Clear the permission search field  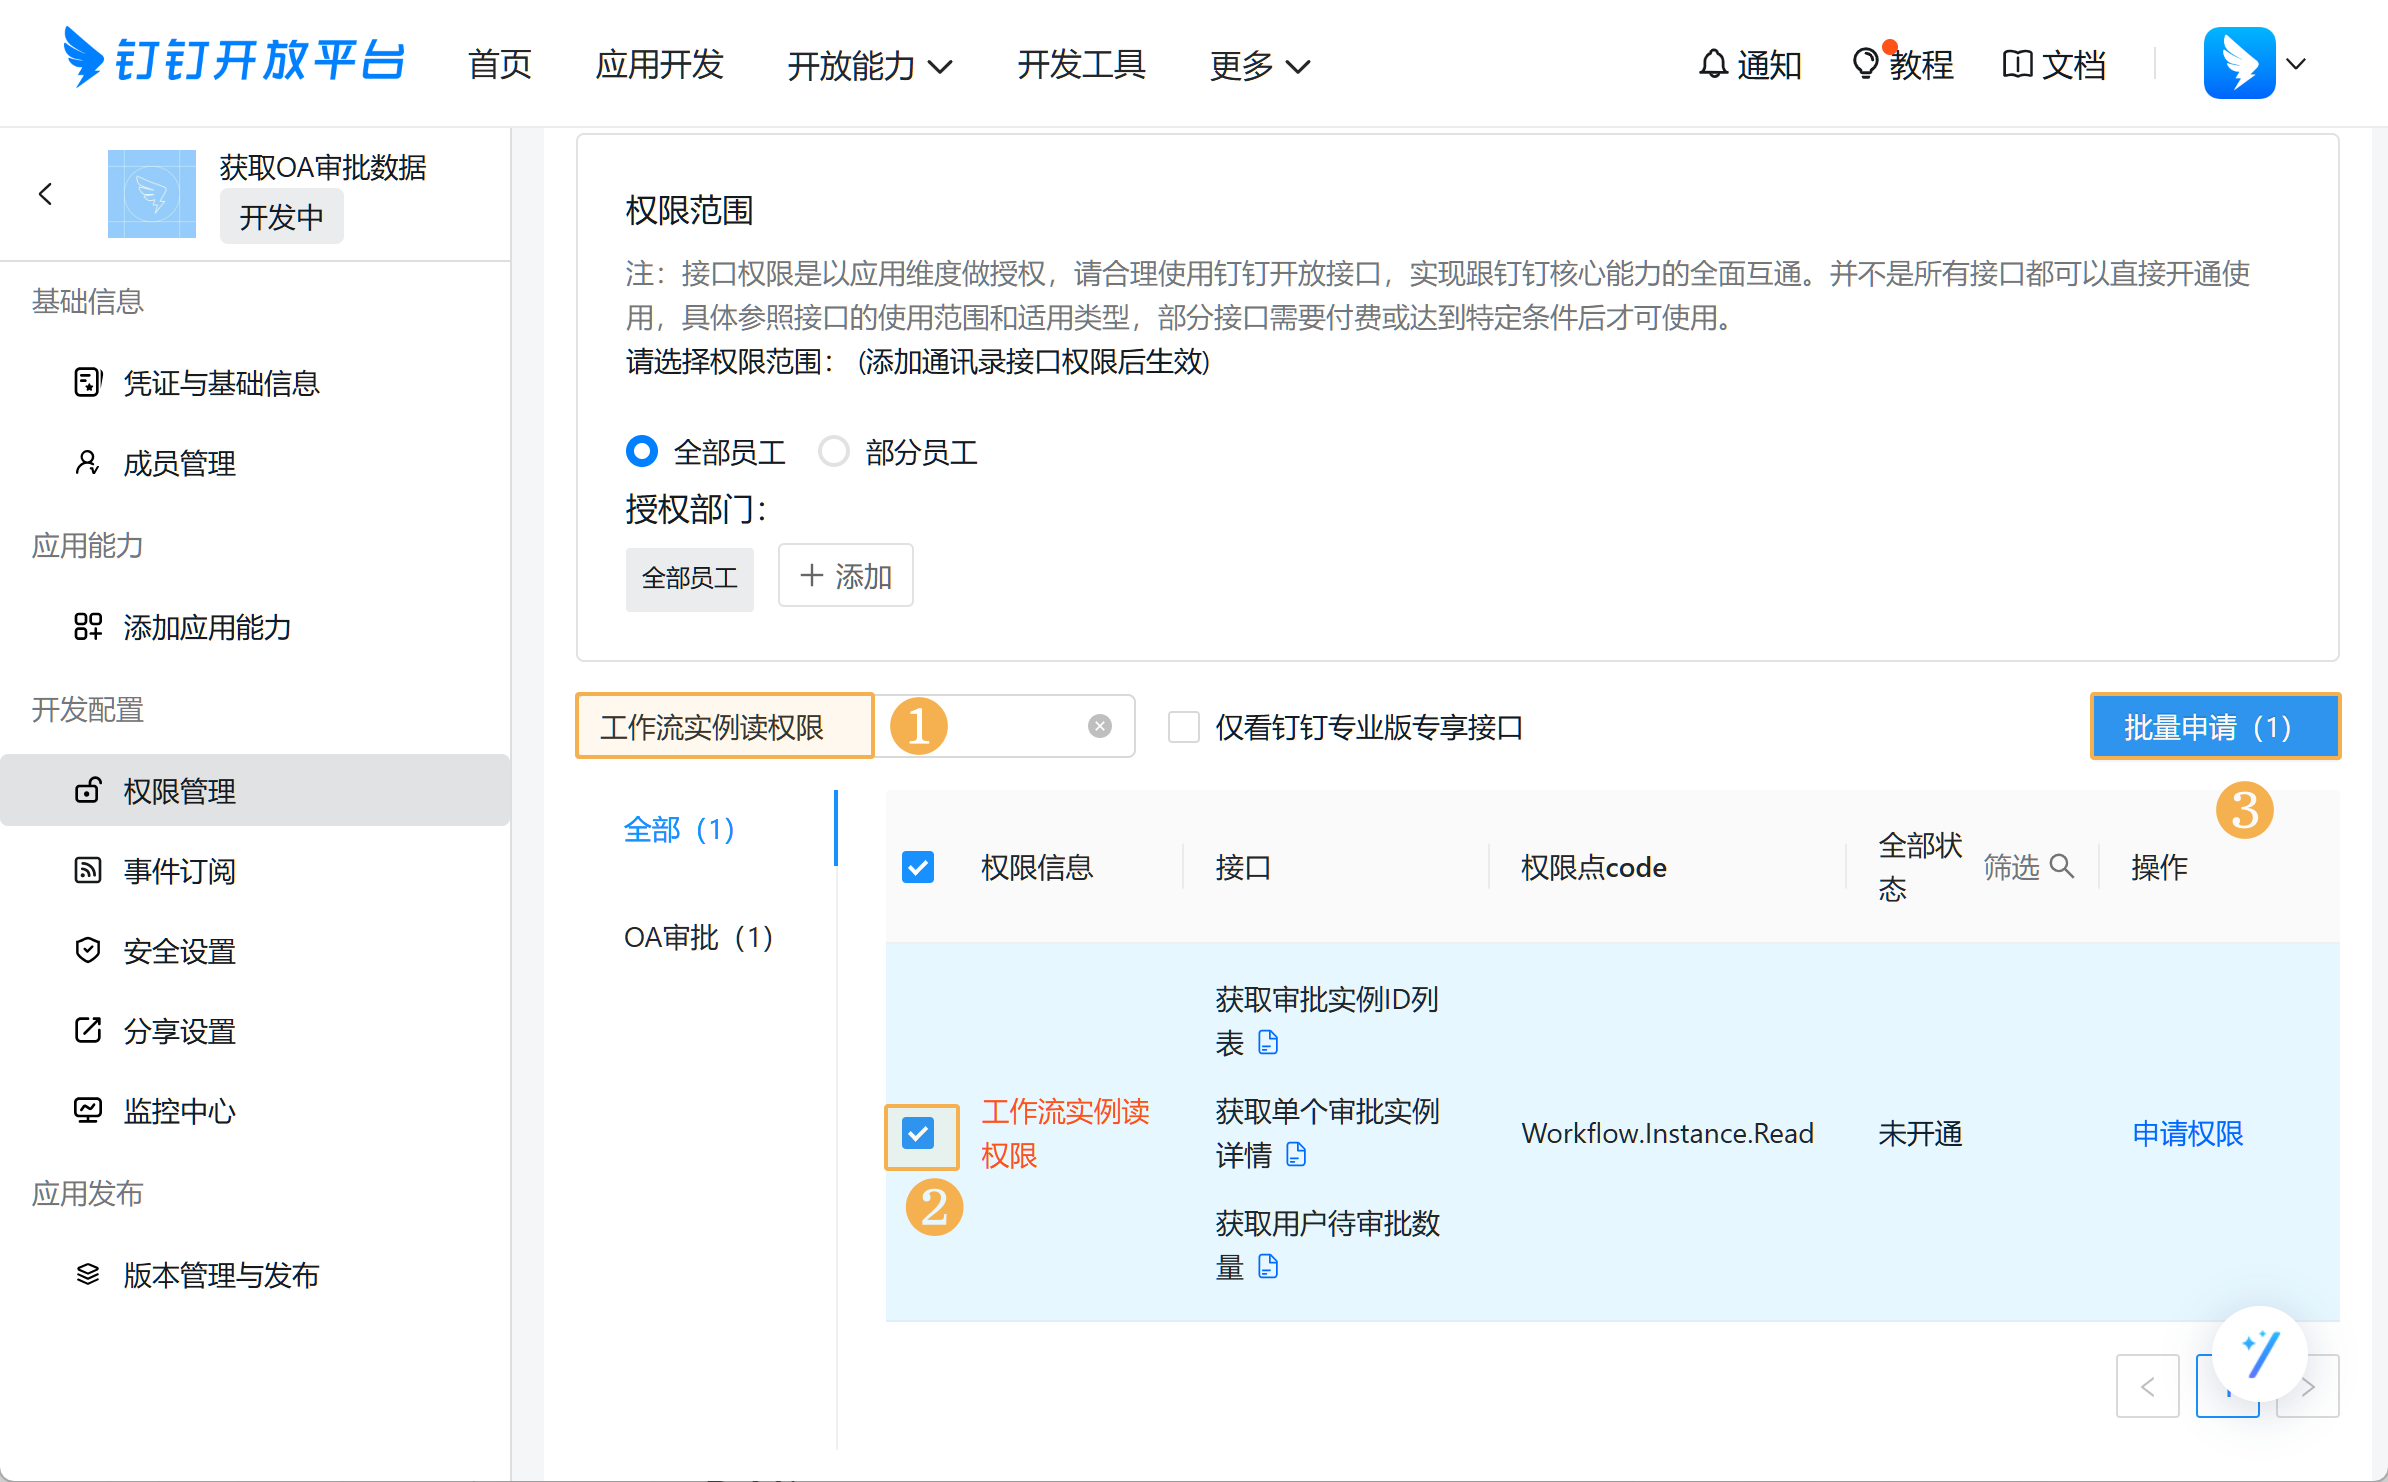tap(1099, 726)
